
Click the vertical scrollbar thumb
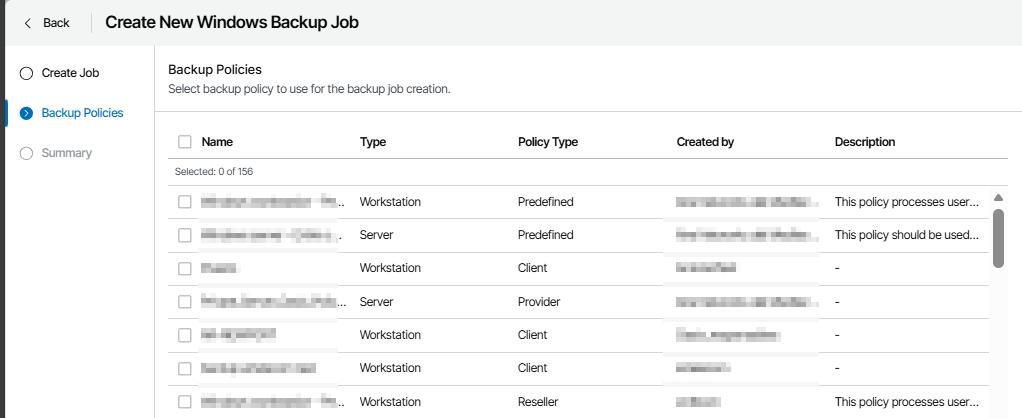[998, 237]
